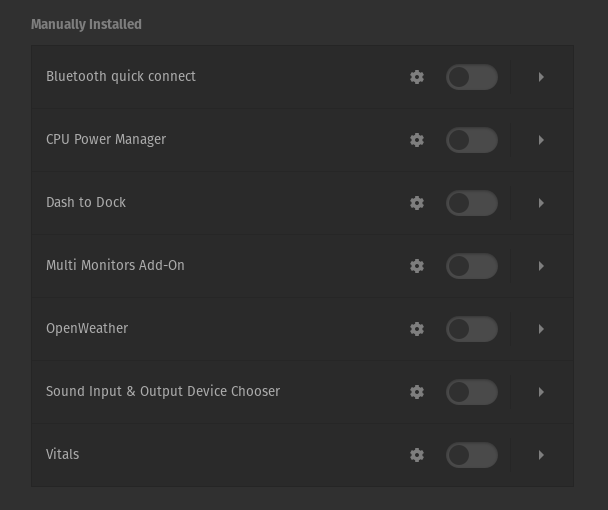Open Multi Monitors Add-On settings gear
This screenshot has width=608, height=510.
point(417,266)
